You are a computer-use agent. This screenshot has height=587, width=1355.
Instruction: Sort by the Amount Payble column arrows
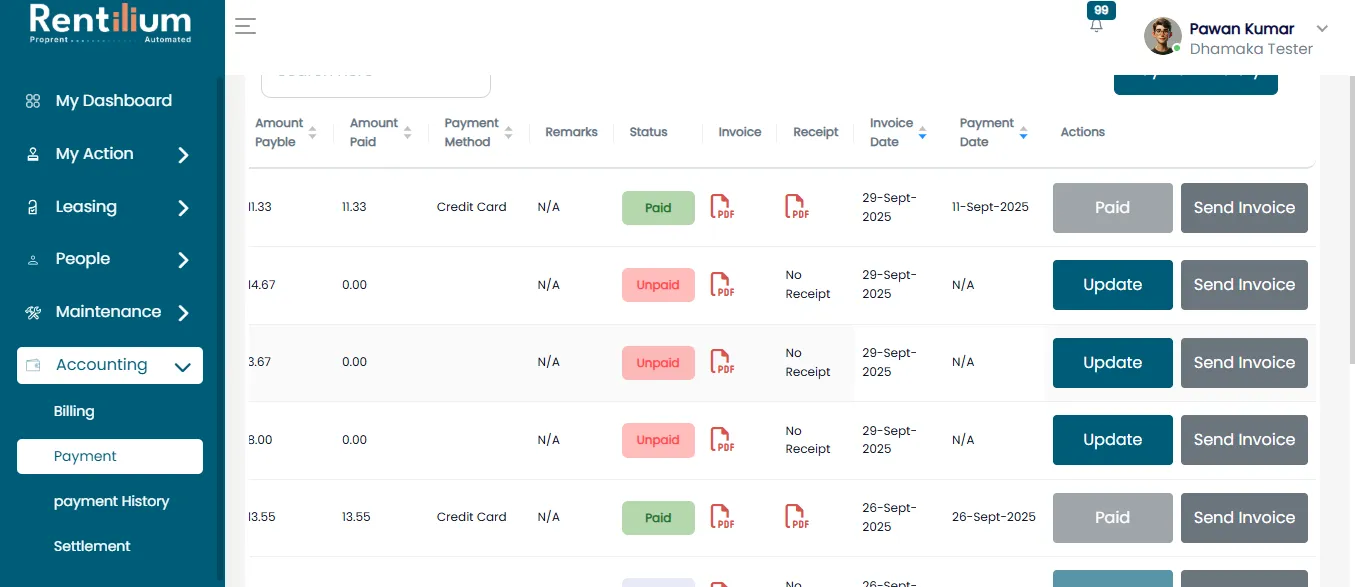(x=312, y=133)
